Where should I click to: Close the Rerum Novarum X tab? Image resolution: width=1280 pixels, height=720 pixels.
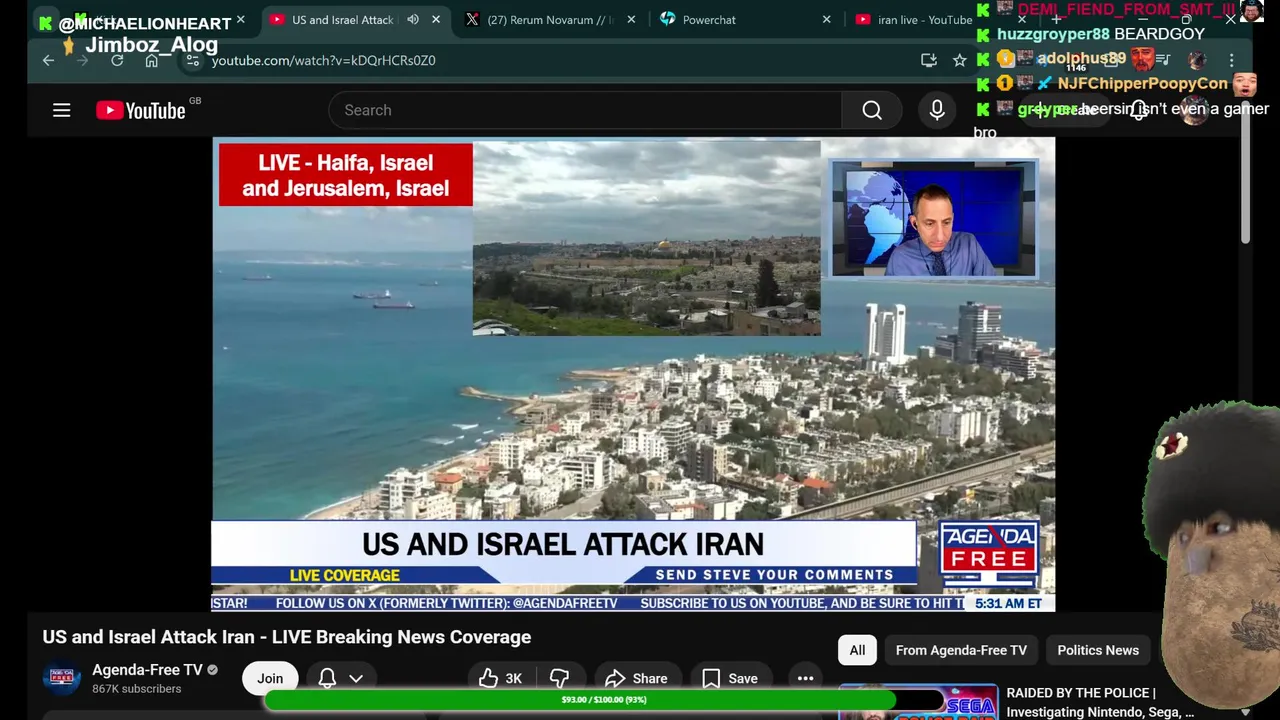pyautogui.click(x=631, y=19)
